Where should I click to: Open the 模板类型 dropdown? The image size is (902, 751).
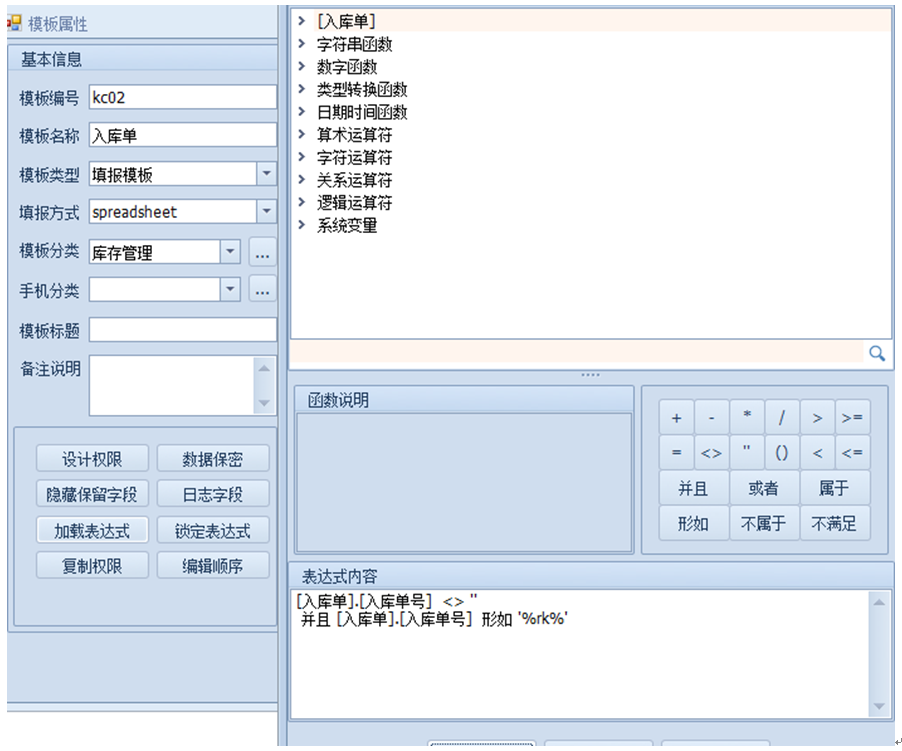point(266,174)
